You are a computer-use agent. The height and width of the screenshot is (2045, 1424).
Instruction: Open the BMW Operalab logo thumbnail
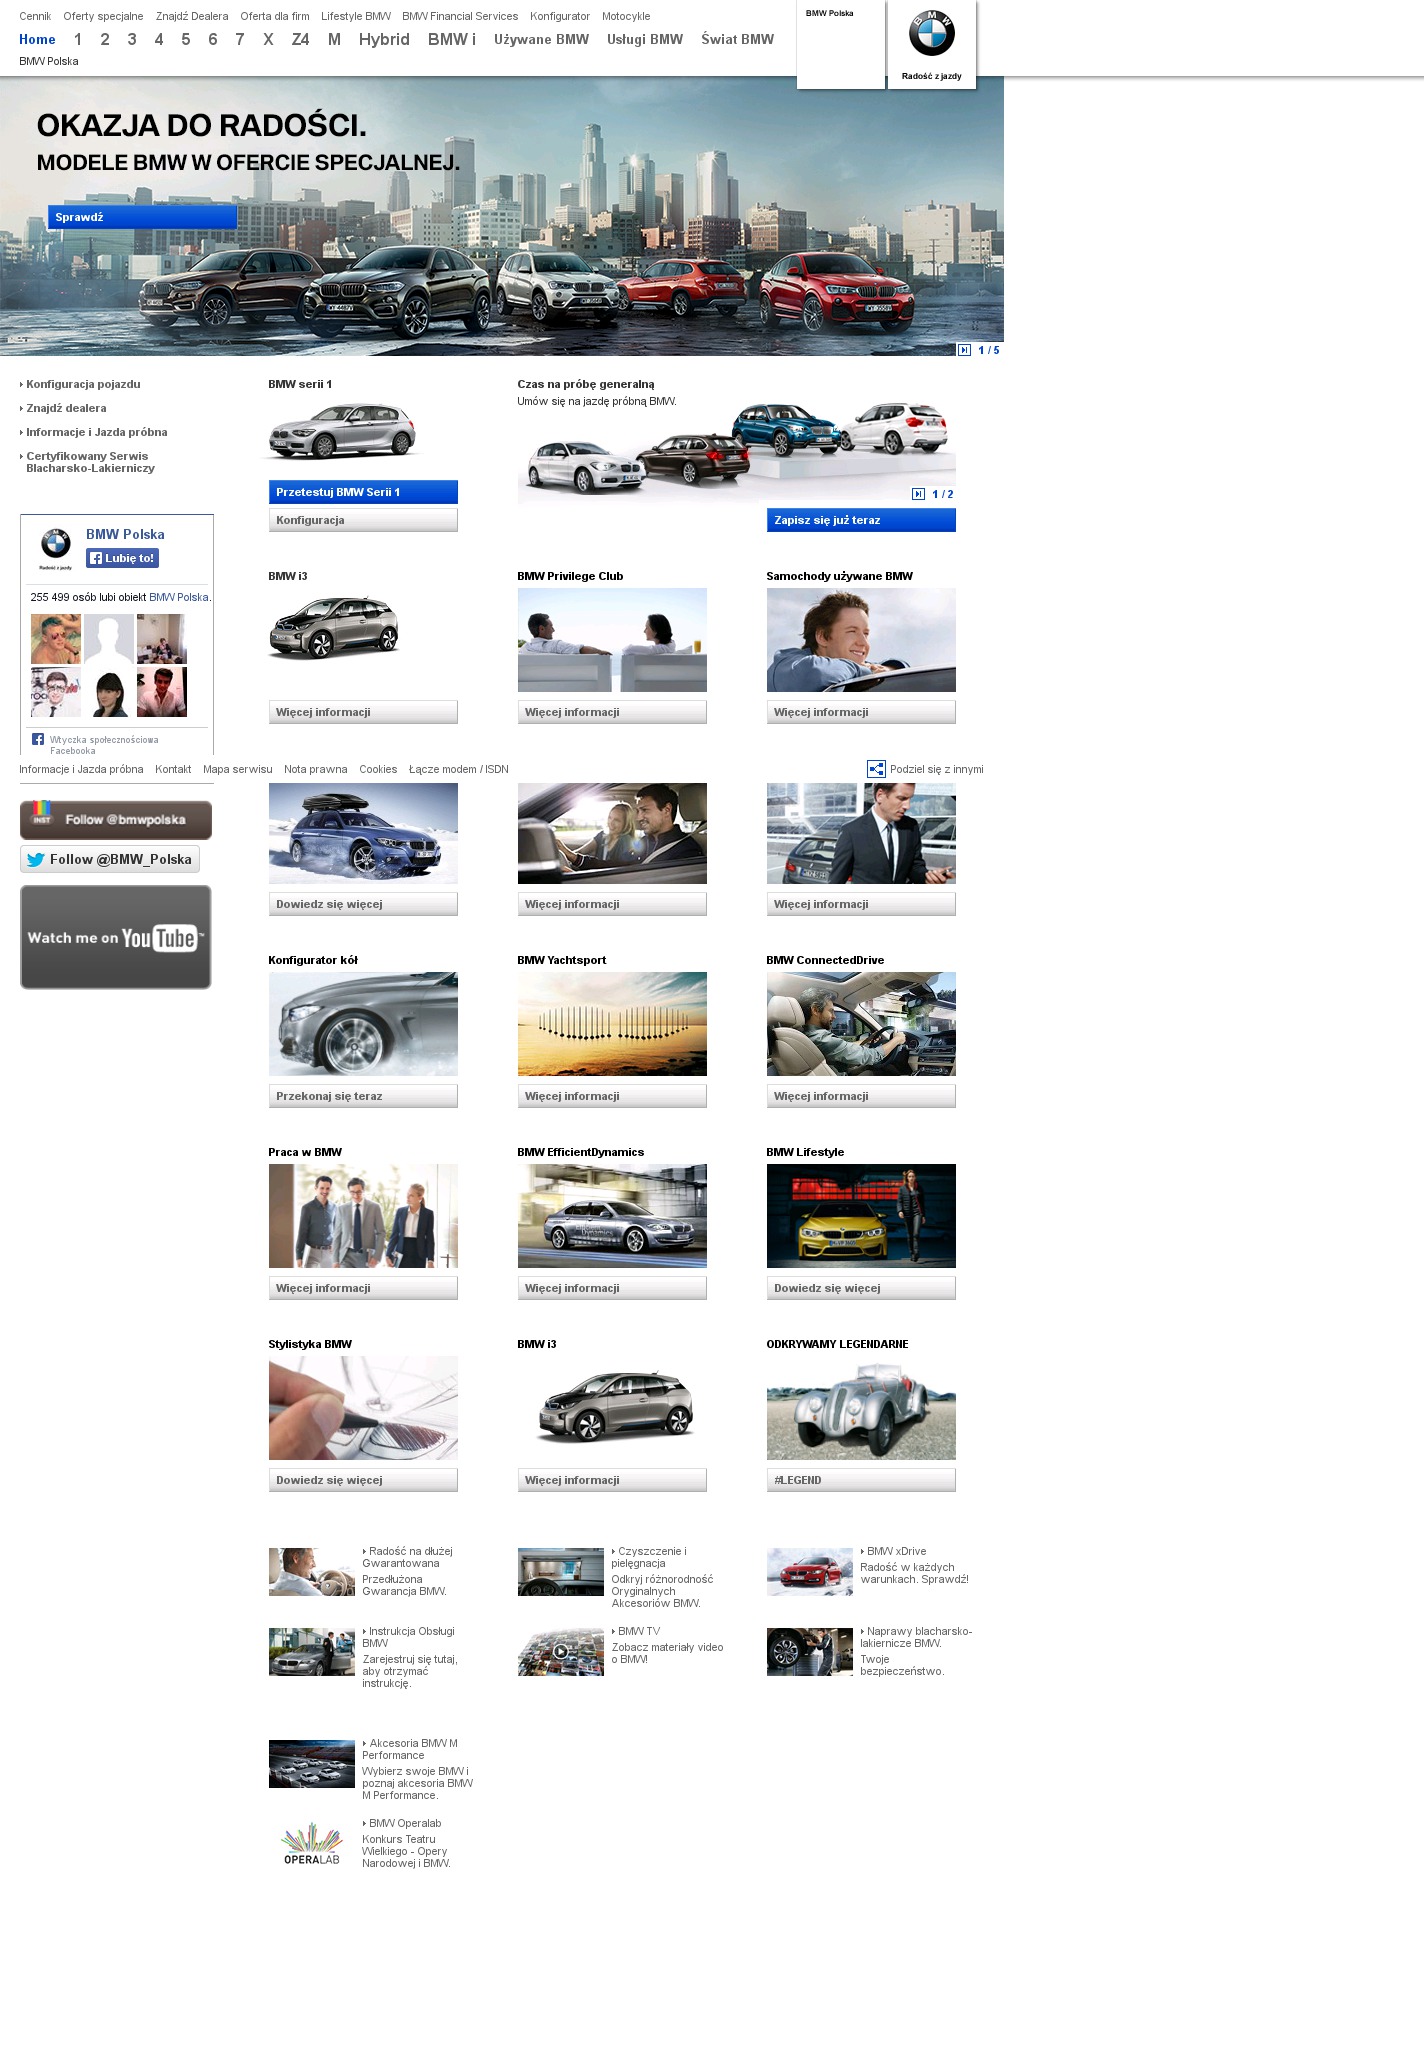(x=311, y=1845)
